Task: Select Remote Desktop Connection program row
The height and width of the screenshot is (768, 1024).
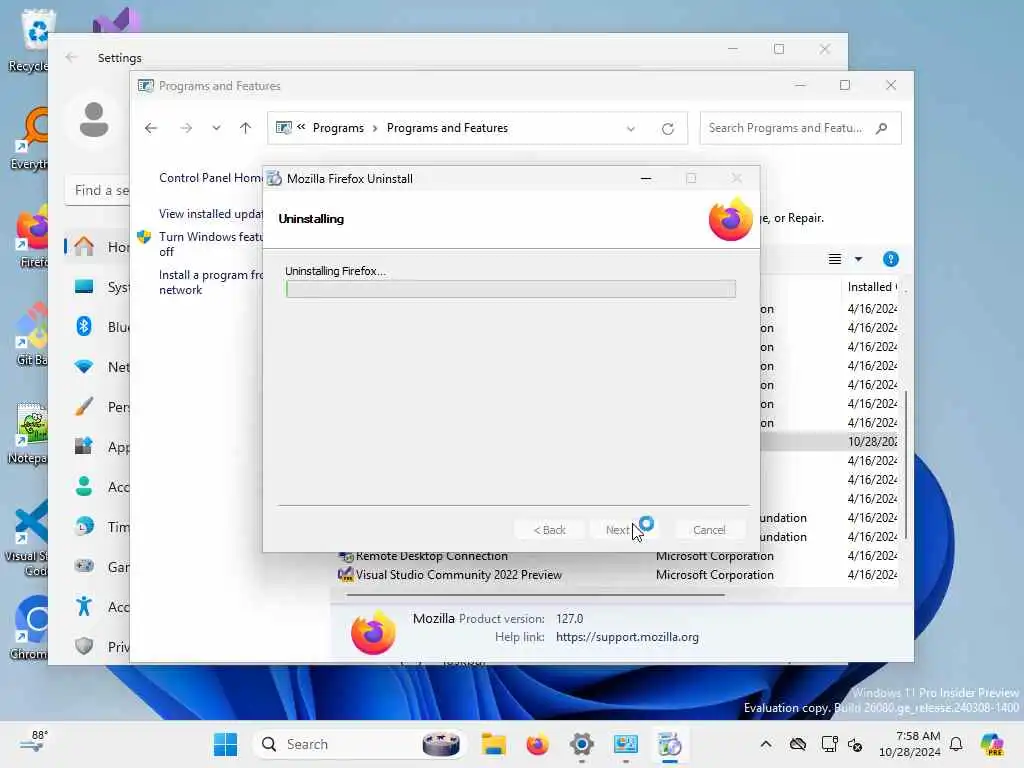Action: pos(617,556)
